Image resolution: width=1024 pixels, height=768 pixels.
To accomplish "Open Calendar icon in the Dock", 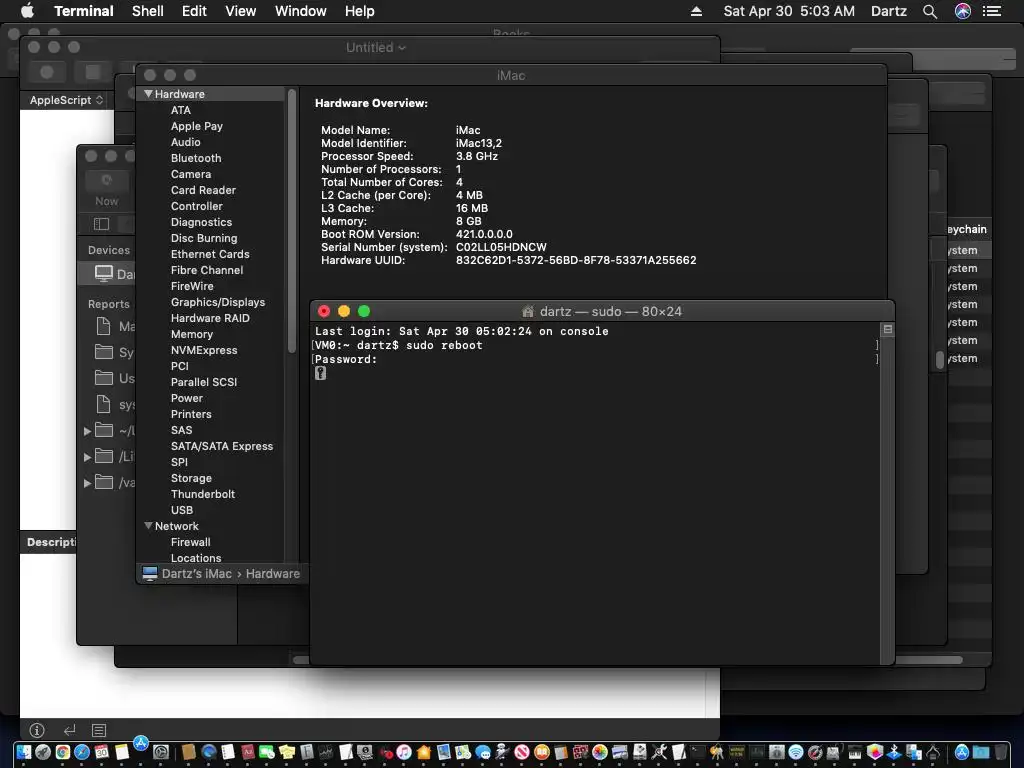I will pyautogui.click(x=101, y=752).
